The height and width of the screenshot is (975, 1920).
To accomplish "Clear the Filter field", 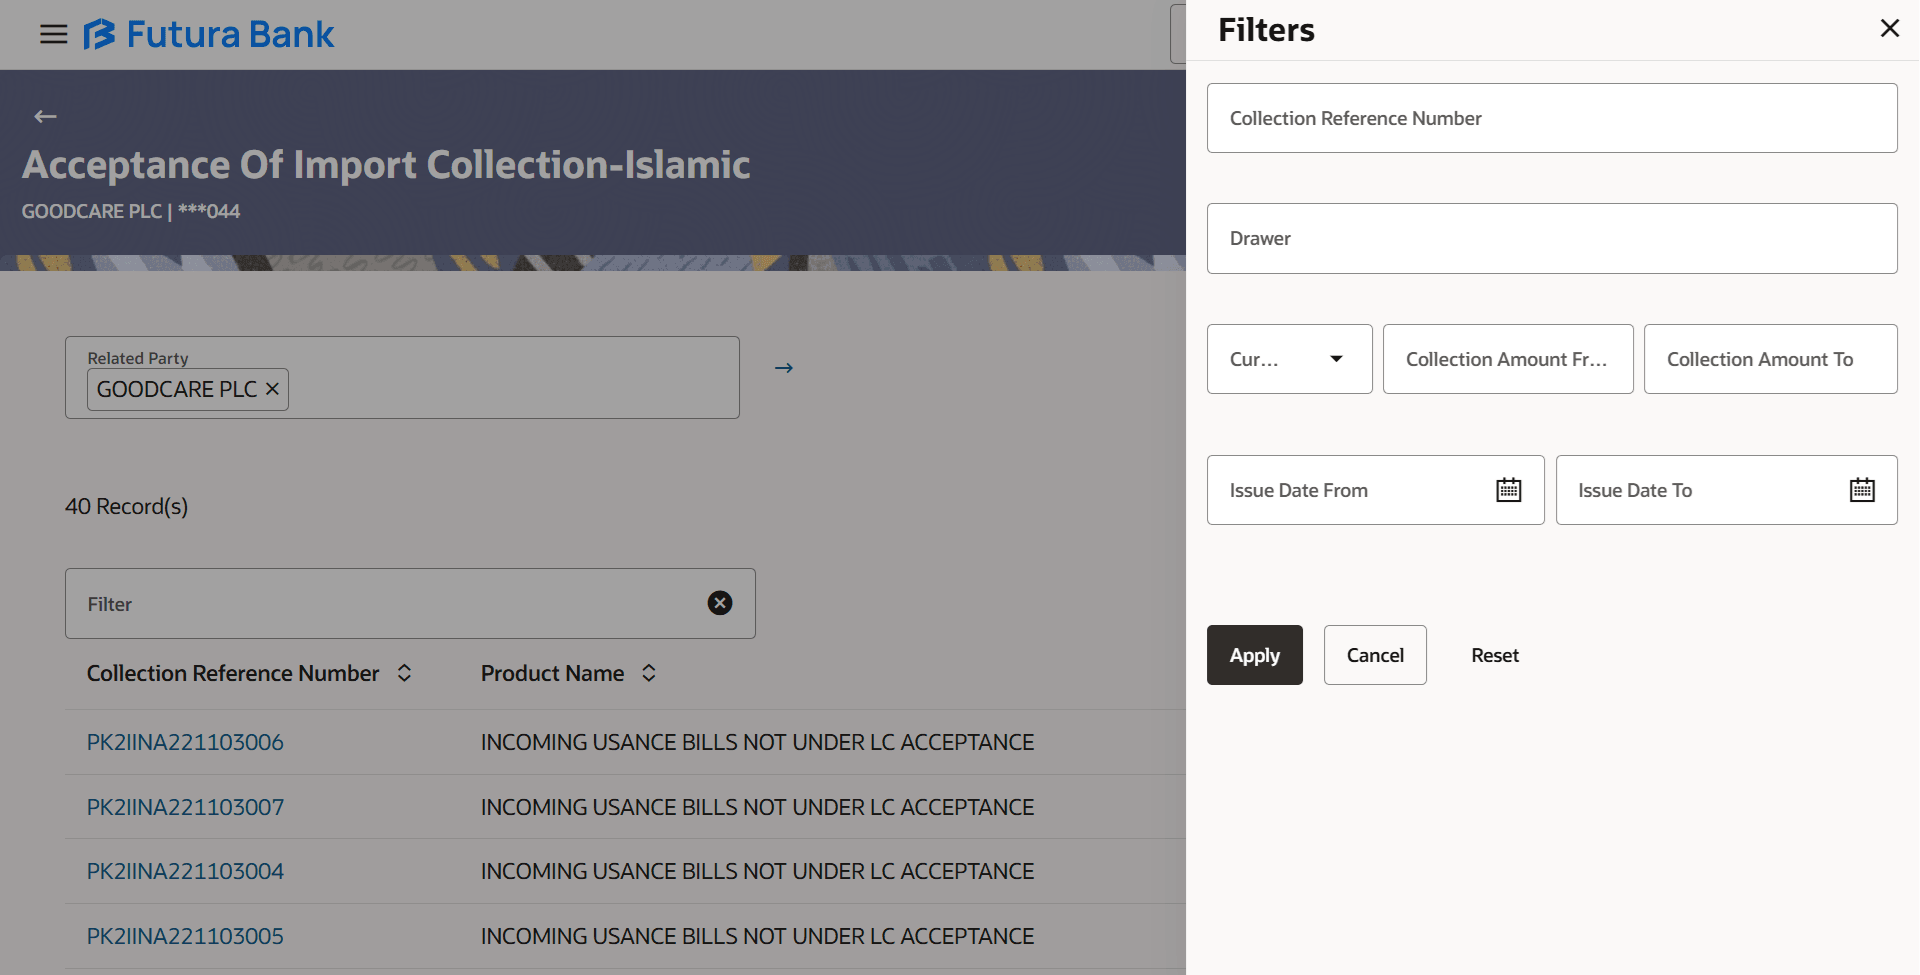I will [720, 603].
